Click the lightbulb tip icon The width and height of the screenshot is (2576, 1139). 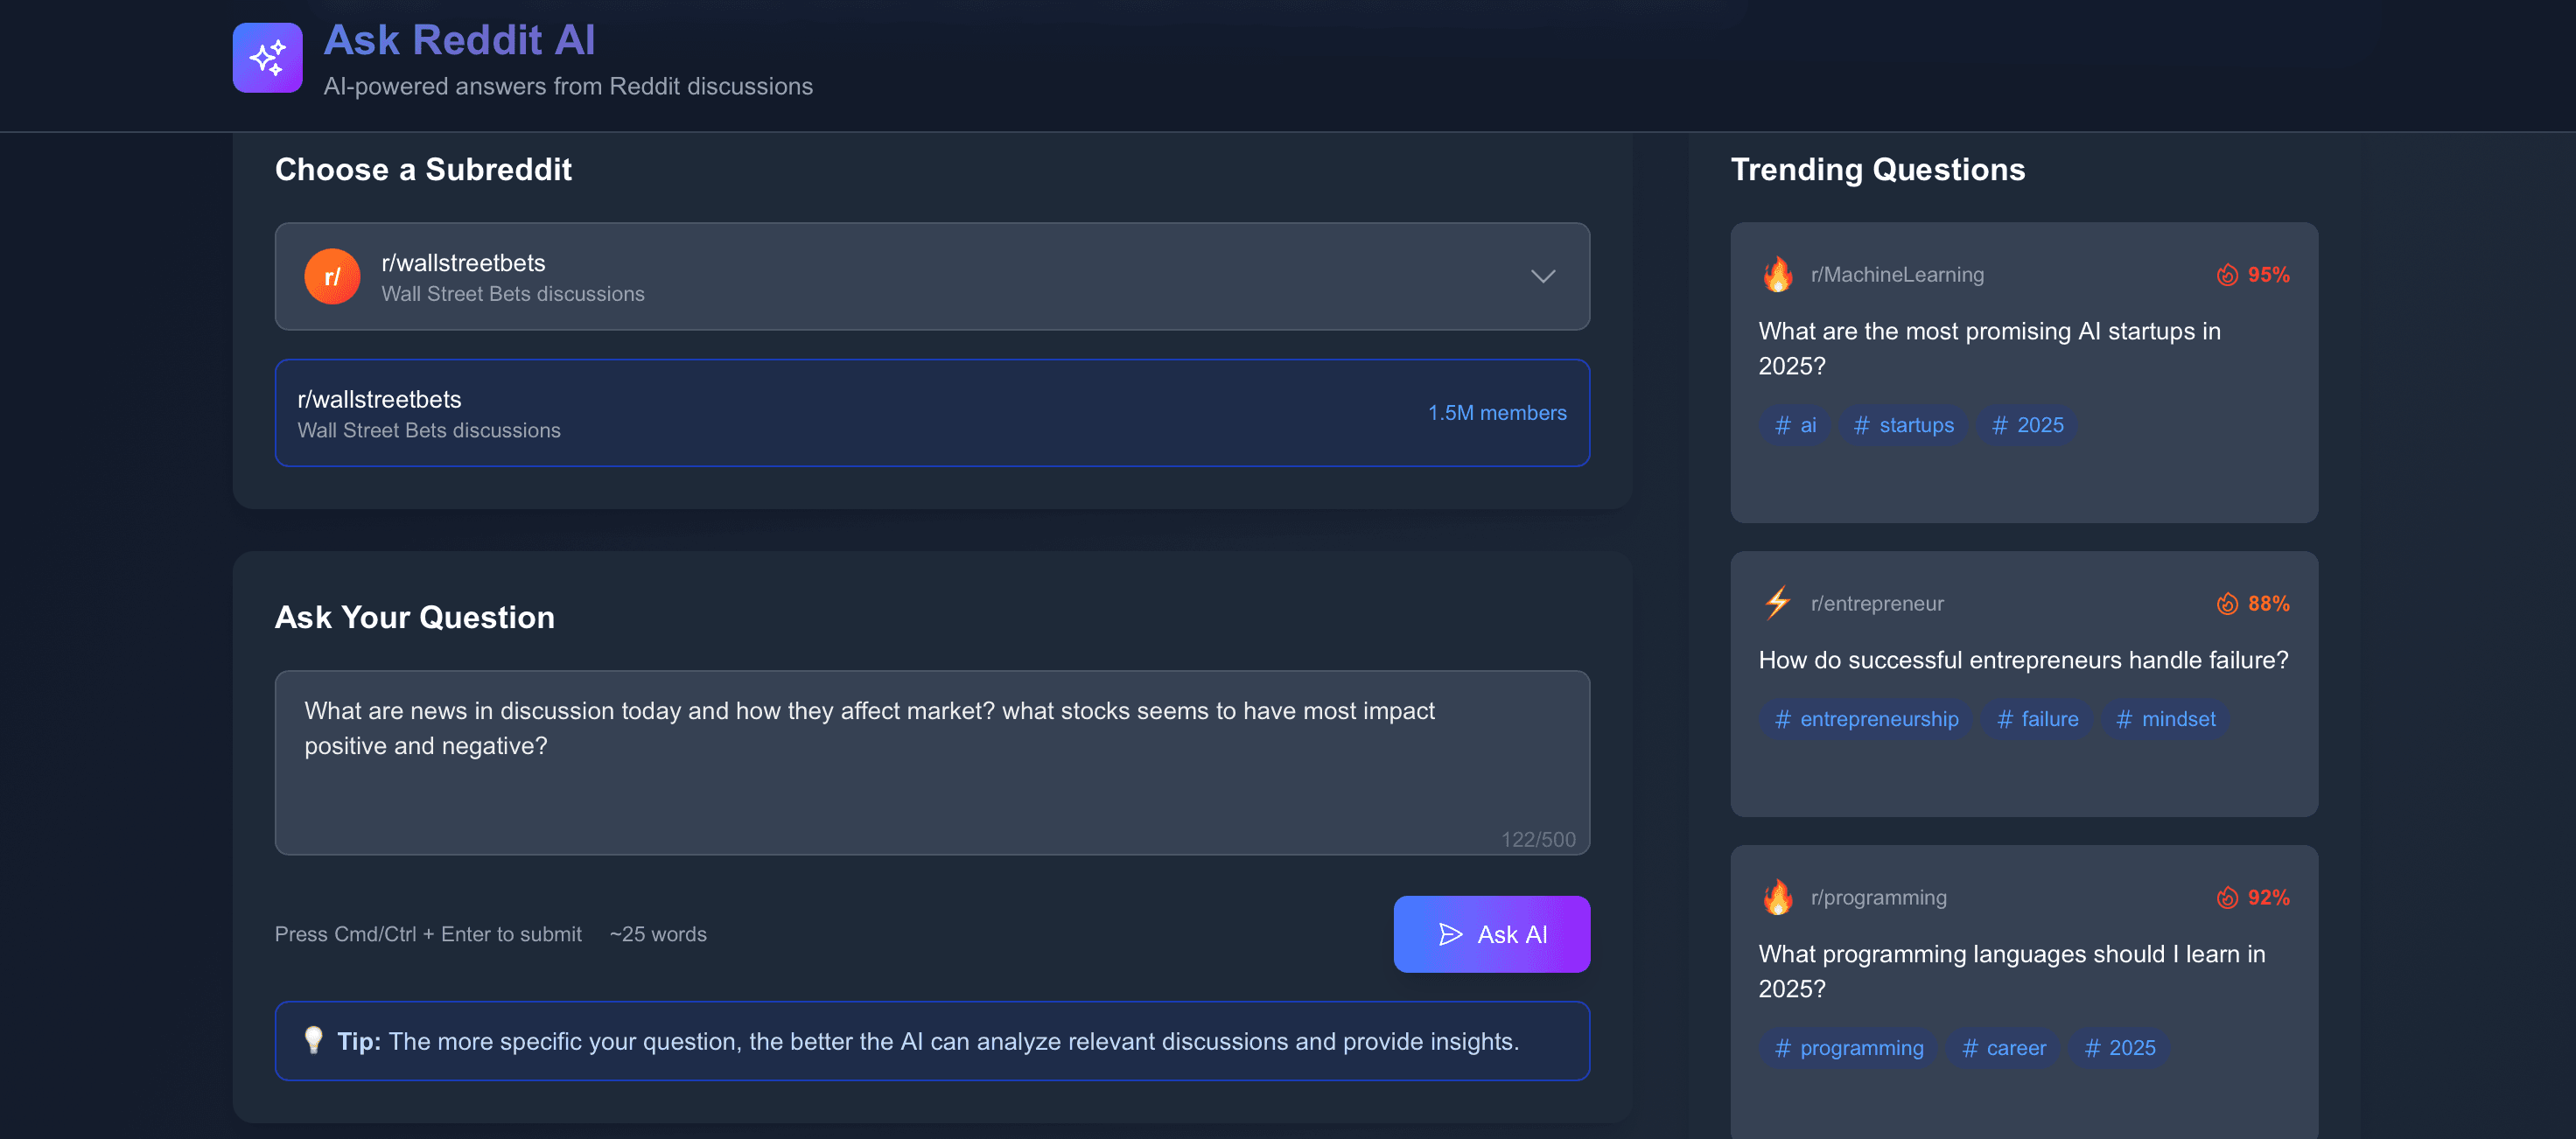313,1040
